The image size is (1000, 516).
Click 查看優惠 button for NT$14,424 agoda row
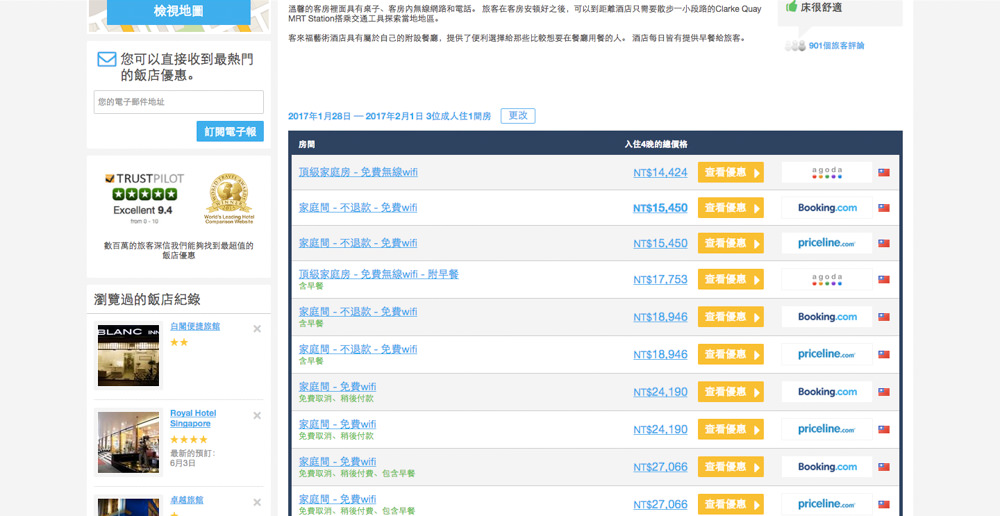coord(730,172)
